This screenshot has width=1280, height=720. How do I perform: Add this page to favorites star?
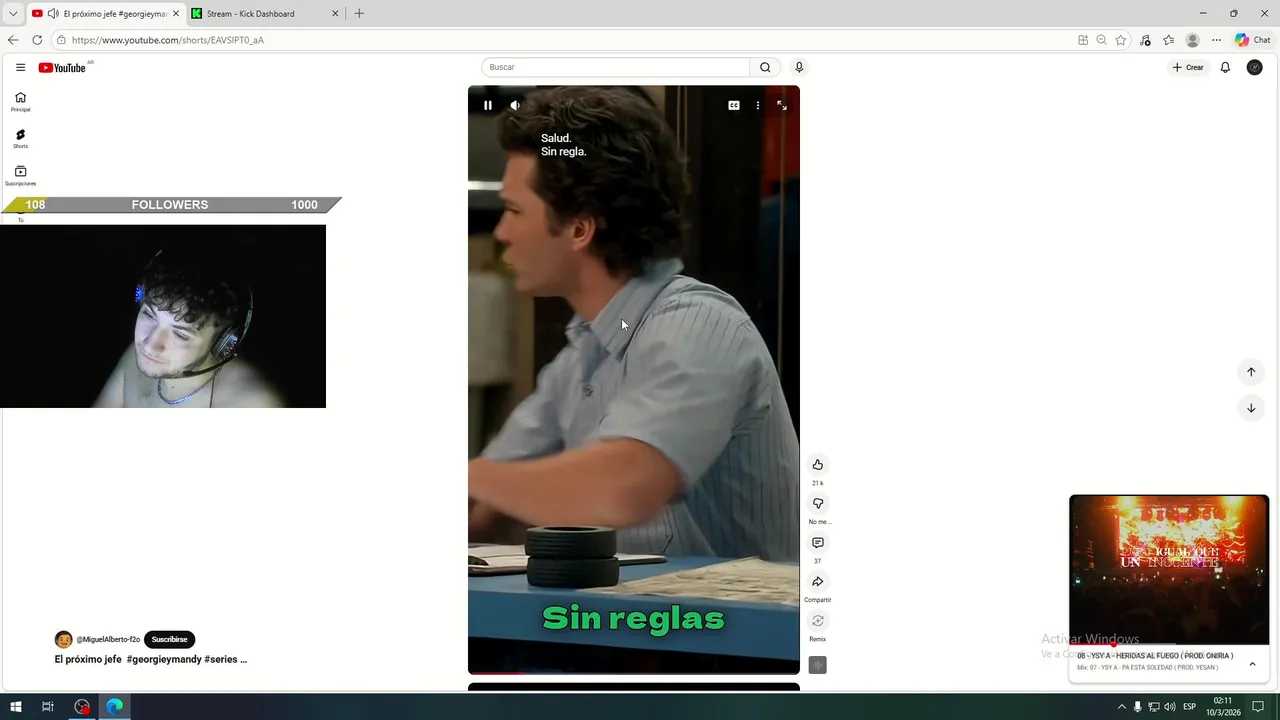click(1120, 40)
